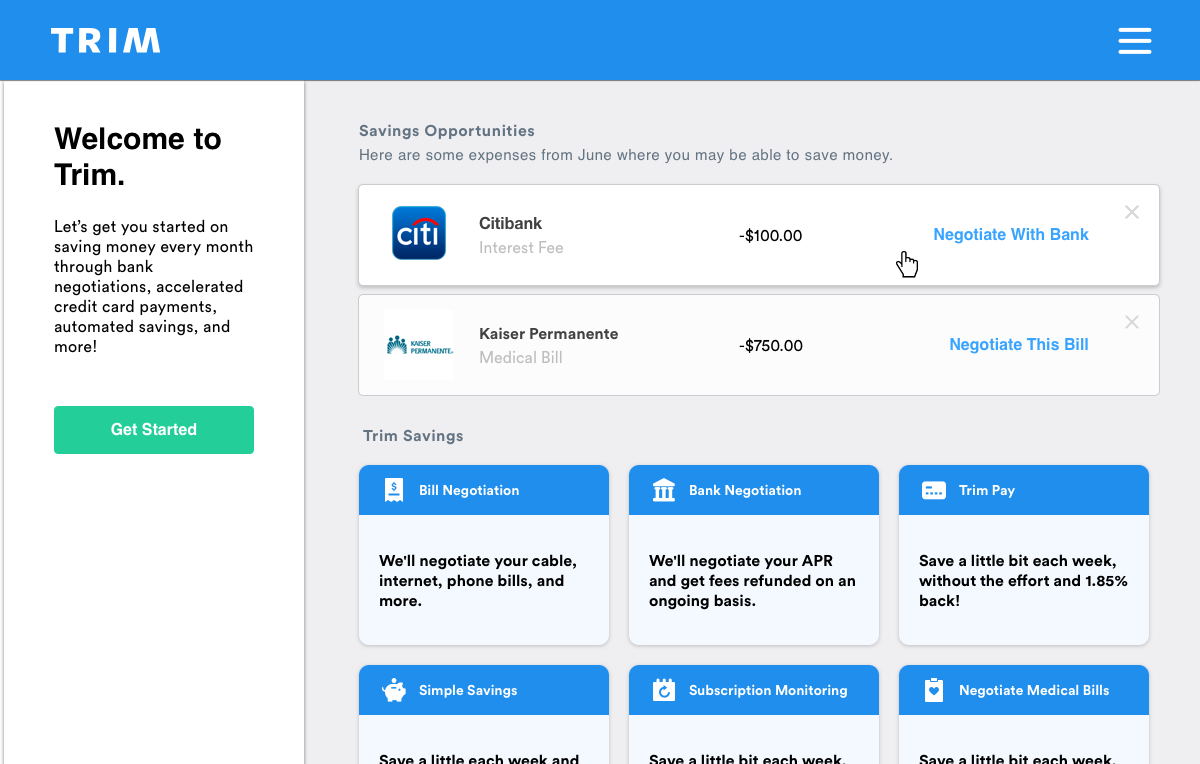Dismiss the Citibank savings opportunity

click(x=1132, y=212)
